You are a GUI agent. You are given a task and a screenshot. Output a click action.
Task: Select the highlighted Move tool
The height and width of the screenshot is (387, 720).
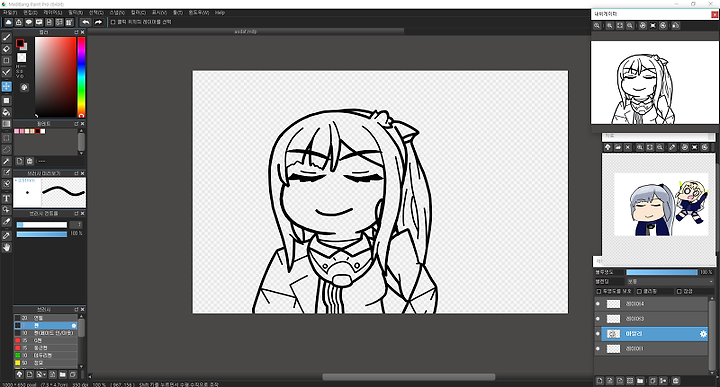click(x=6, y=86)
